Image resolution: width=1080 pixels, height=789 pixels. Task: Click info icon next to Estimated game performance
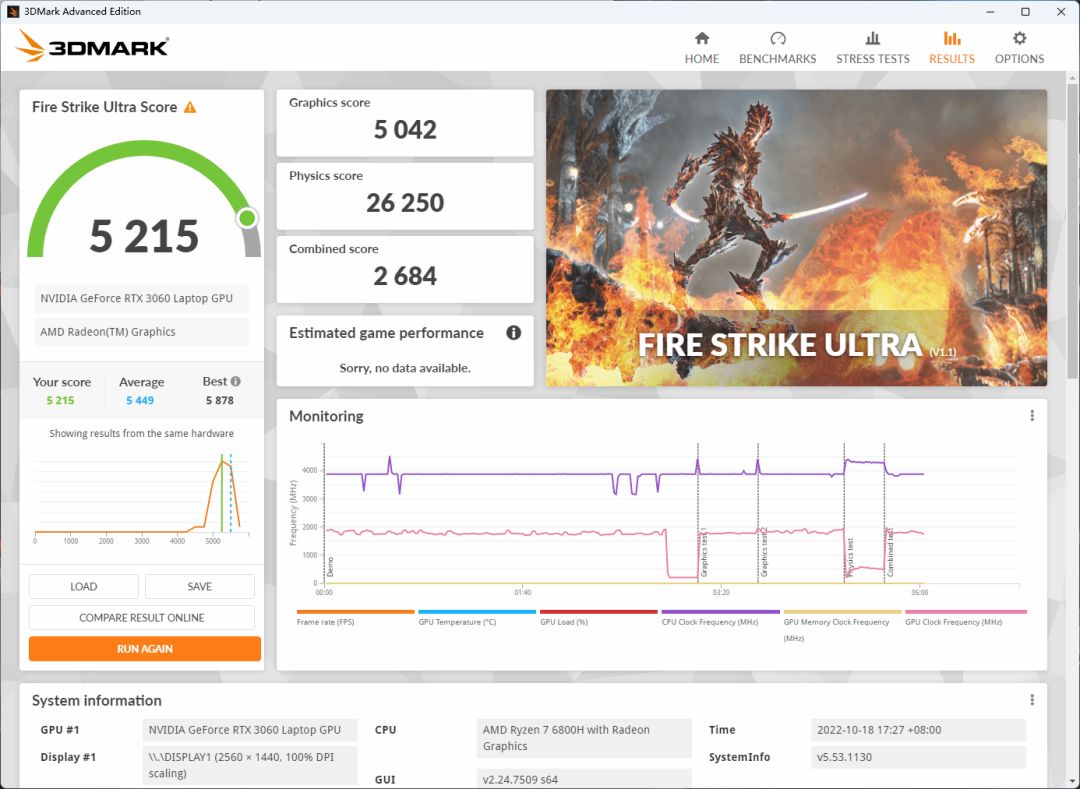(x=513, y=333)
